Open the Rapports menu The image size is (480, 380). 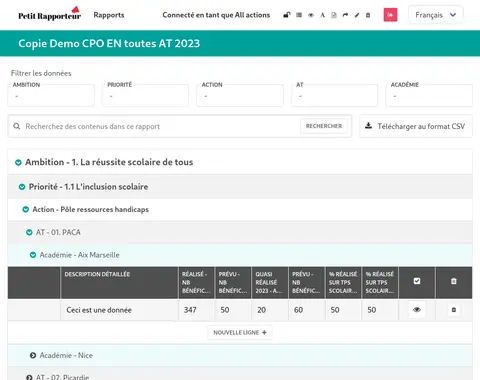109,15
